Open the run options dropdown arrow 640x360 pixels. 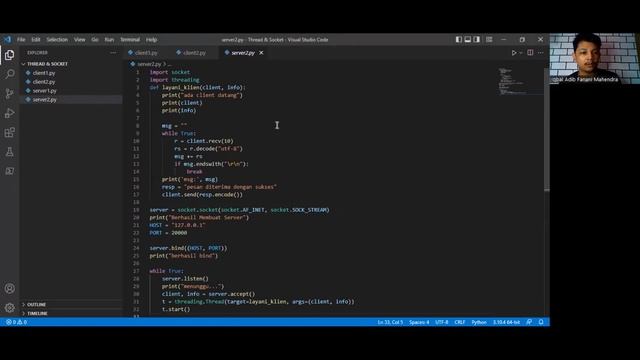521,53
